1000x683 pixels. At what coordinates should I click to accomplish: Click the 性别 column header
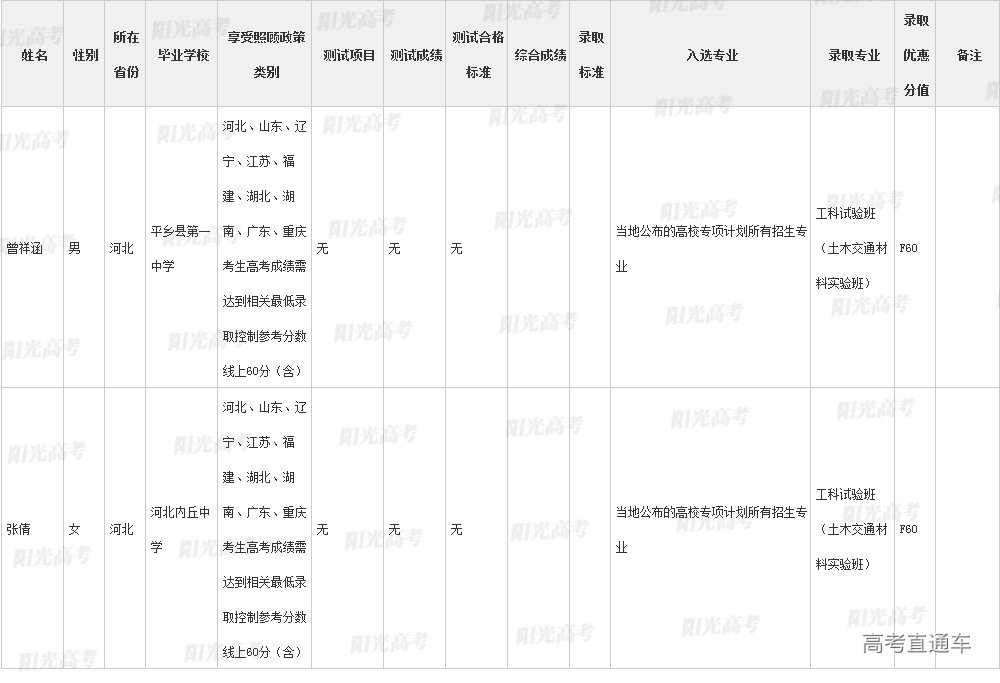click(x=85, y=56)
